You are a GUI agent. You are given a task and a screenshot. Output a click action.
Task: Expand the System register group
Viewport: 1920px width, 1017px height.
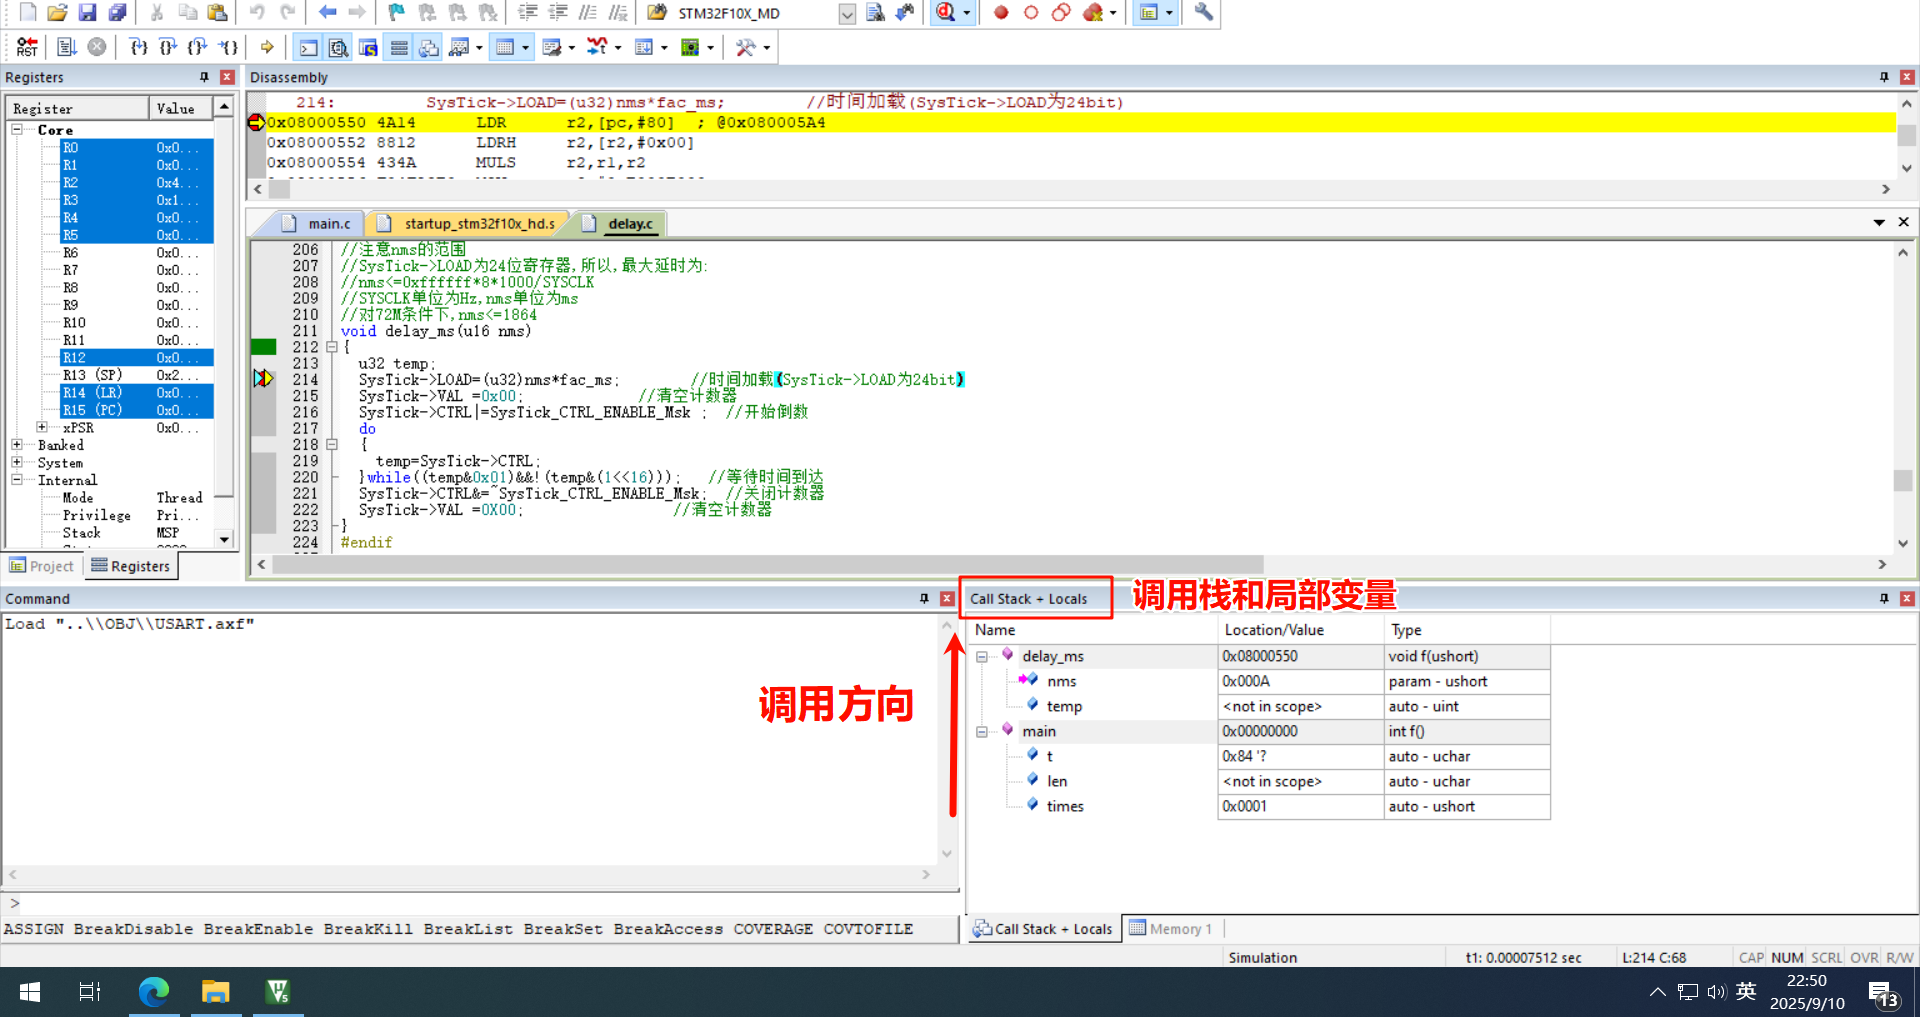pyautogui.click(x=17, y=462)
